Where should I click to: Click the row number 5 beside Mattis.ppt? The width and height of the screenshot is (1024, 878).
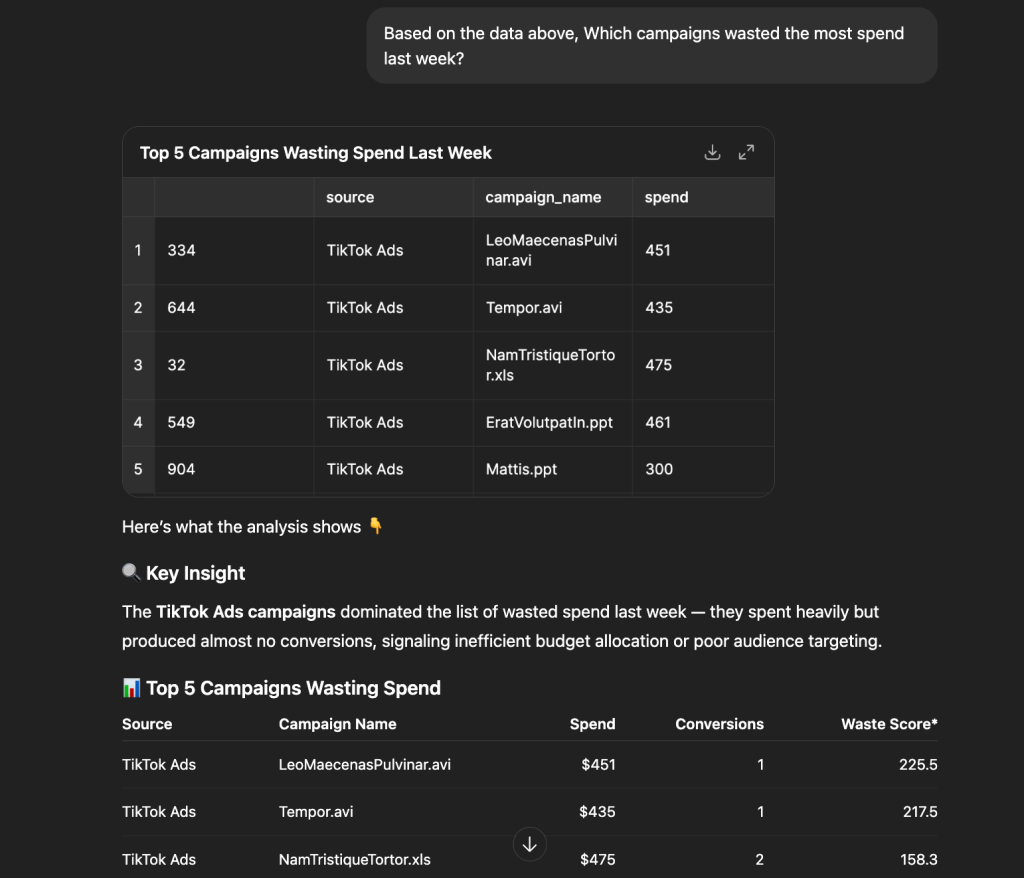point(138,469)
